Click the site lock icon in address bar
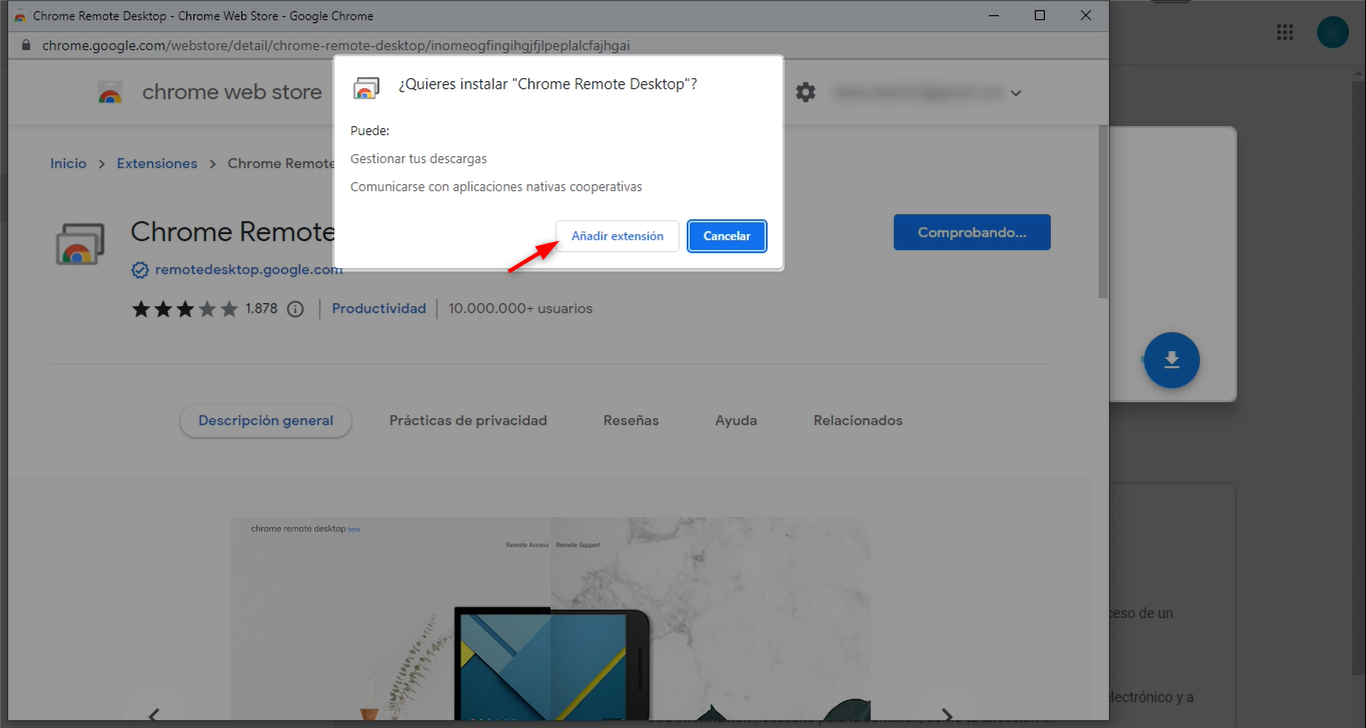This screenshot has width=1366, height=728. pyautogui.click(x=25, y=45)
